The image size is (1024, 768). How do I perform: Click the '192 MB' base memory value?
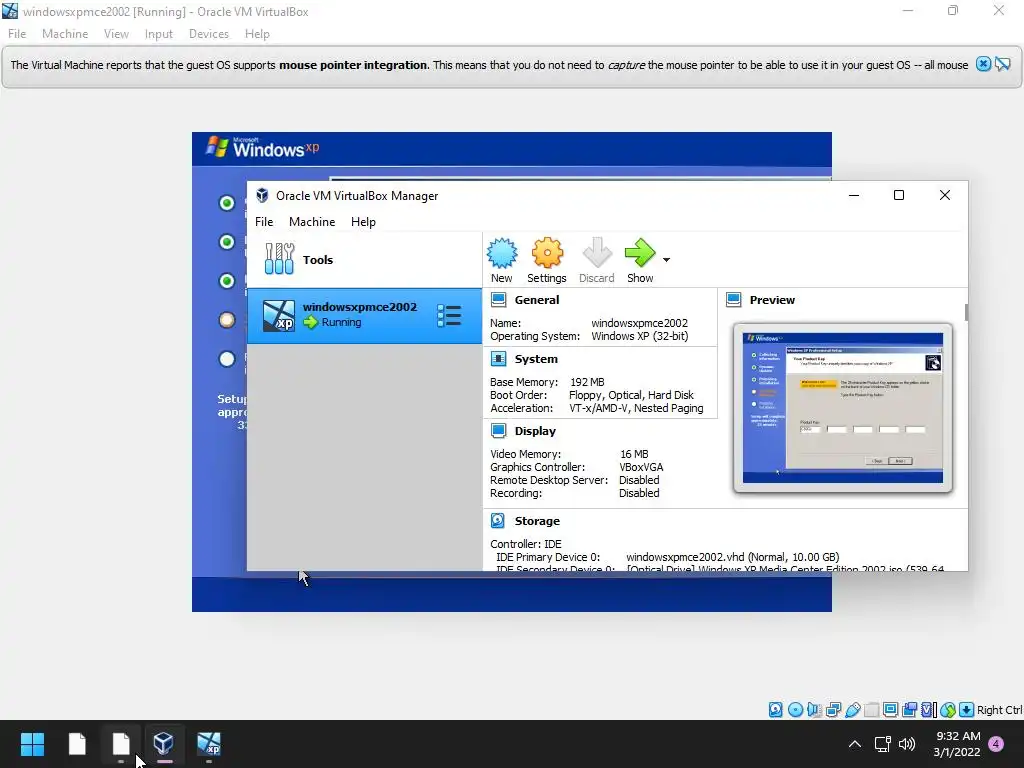[587, 381]
